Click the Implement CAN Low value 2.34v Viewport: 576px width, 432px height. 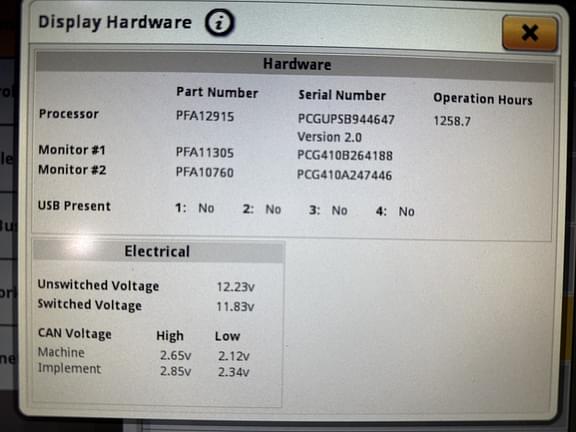pyautogui.click(x=234, y=372)
